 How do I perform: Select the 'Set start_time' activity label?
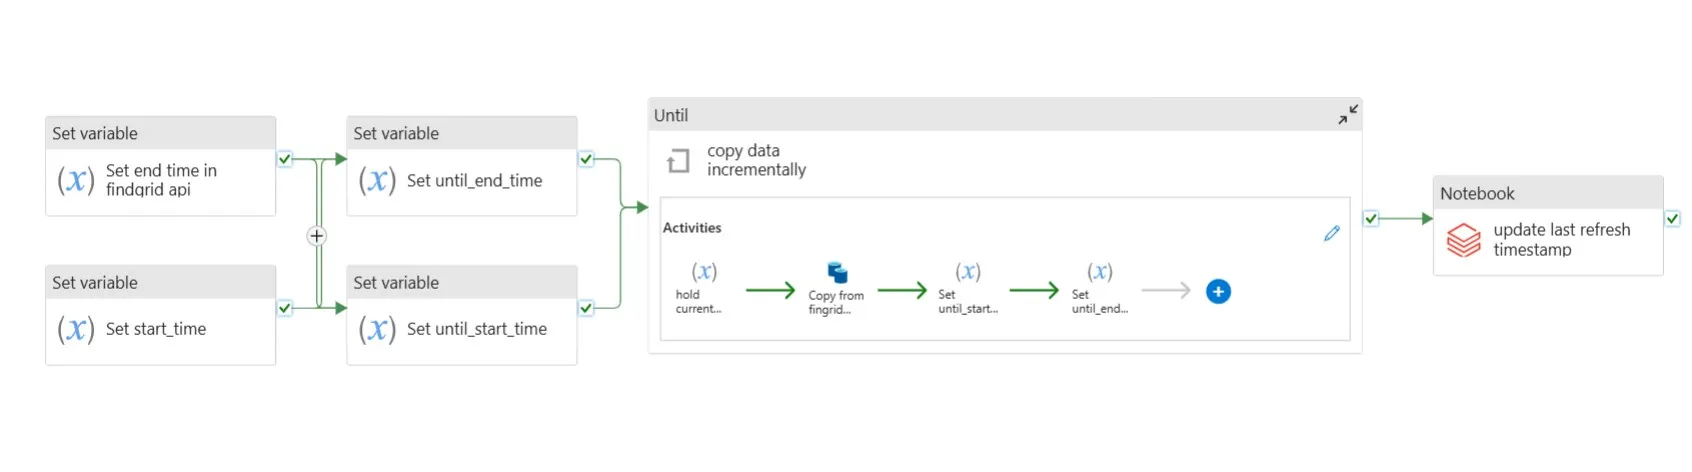pos(156,329)
